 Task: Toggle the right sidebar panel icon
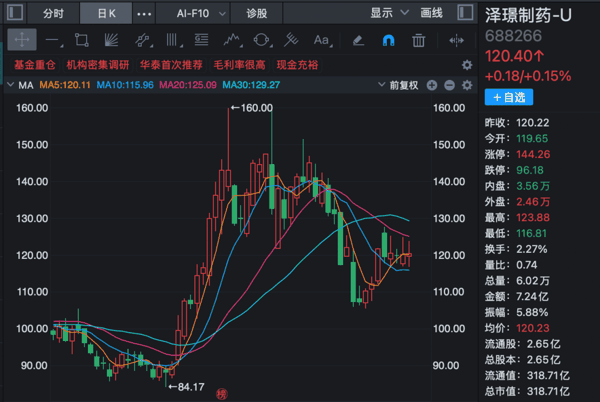[x=465, y=12]
